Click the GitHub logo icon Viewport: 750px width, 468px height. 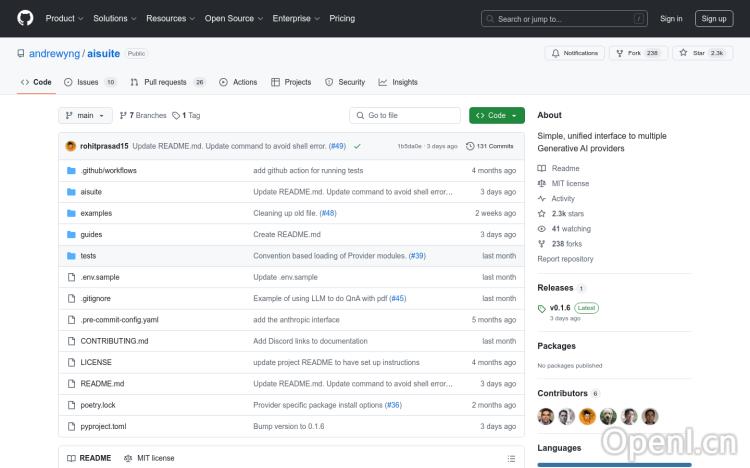pyautogui.click(x=24, y=18)
